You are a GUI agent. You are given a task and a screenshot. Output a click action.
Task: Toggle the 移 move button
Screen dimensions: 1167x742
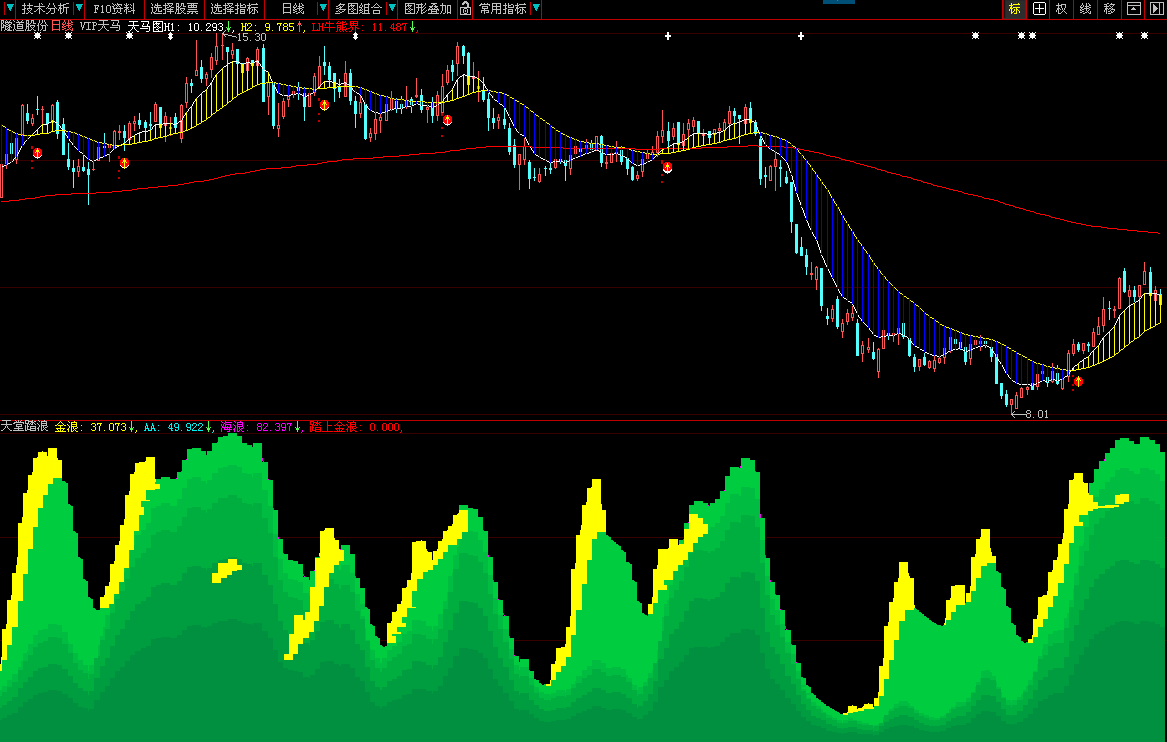pos(1109,9)
